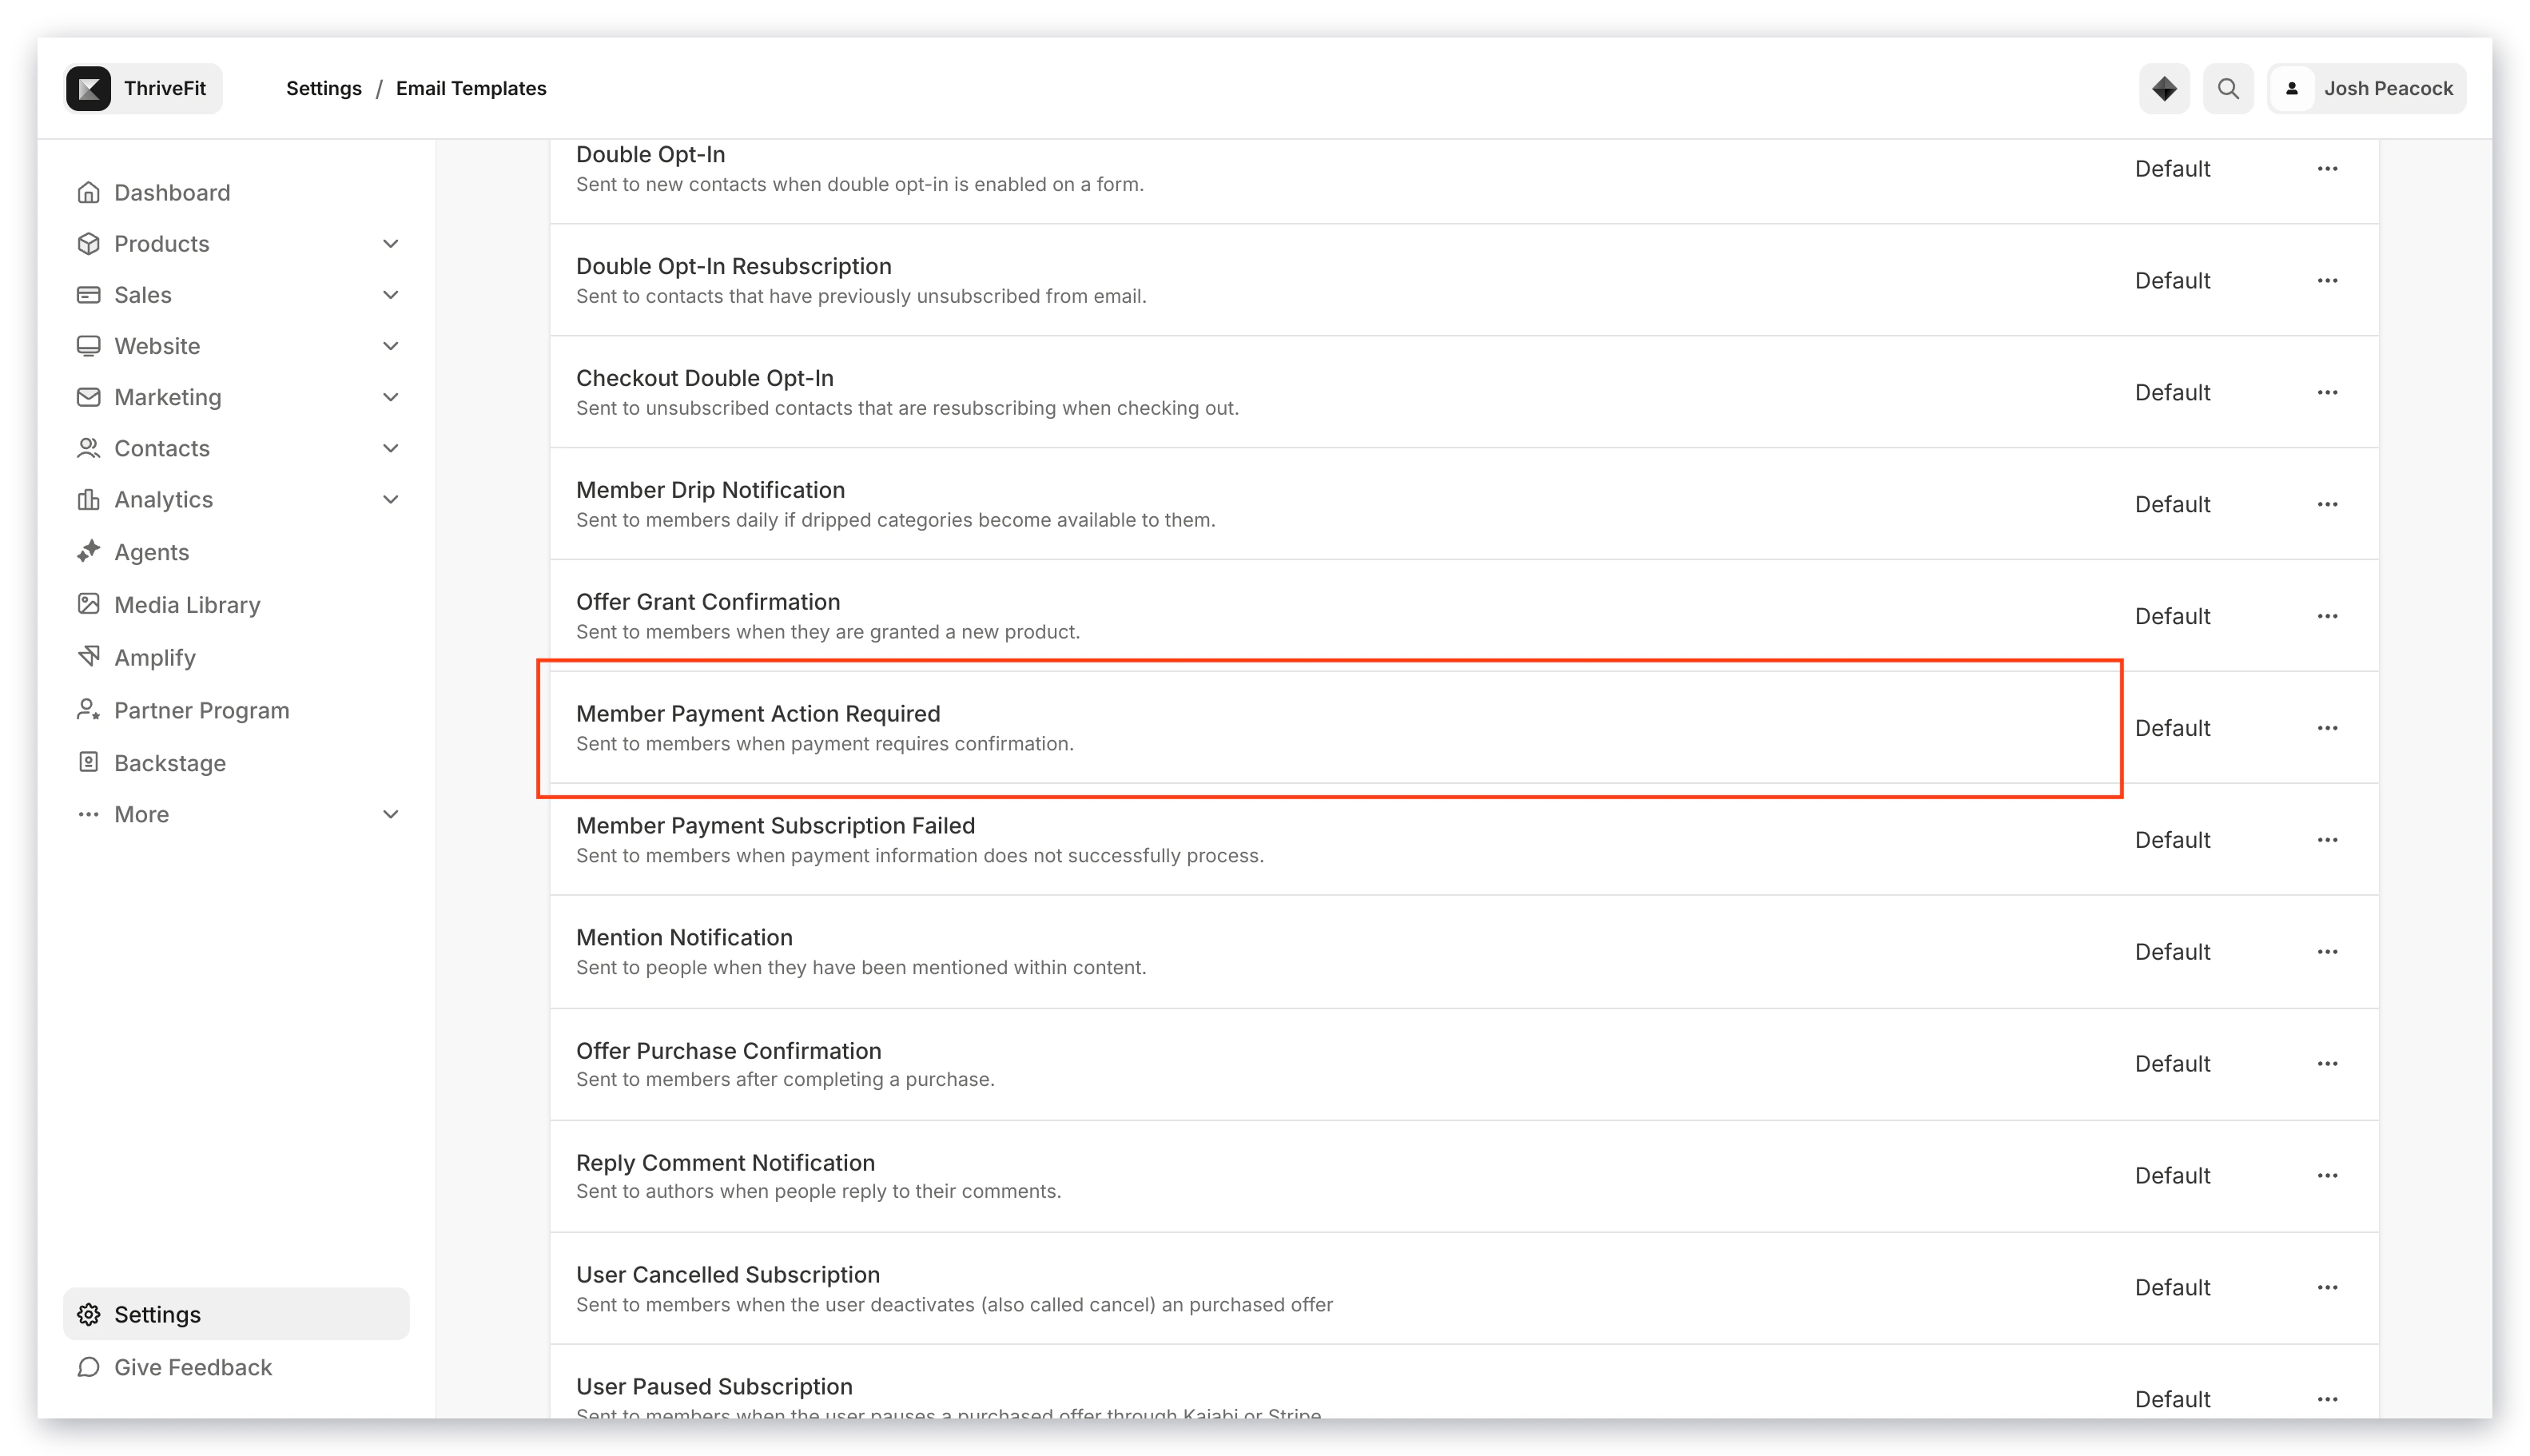Click the Dashboard home icon

(x=89, y=192)
